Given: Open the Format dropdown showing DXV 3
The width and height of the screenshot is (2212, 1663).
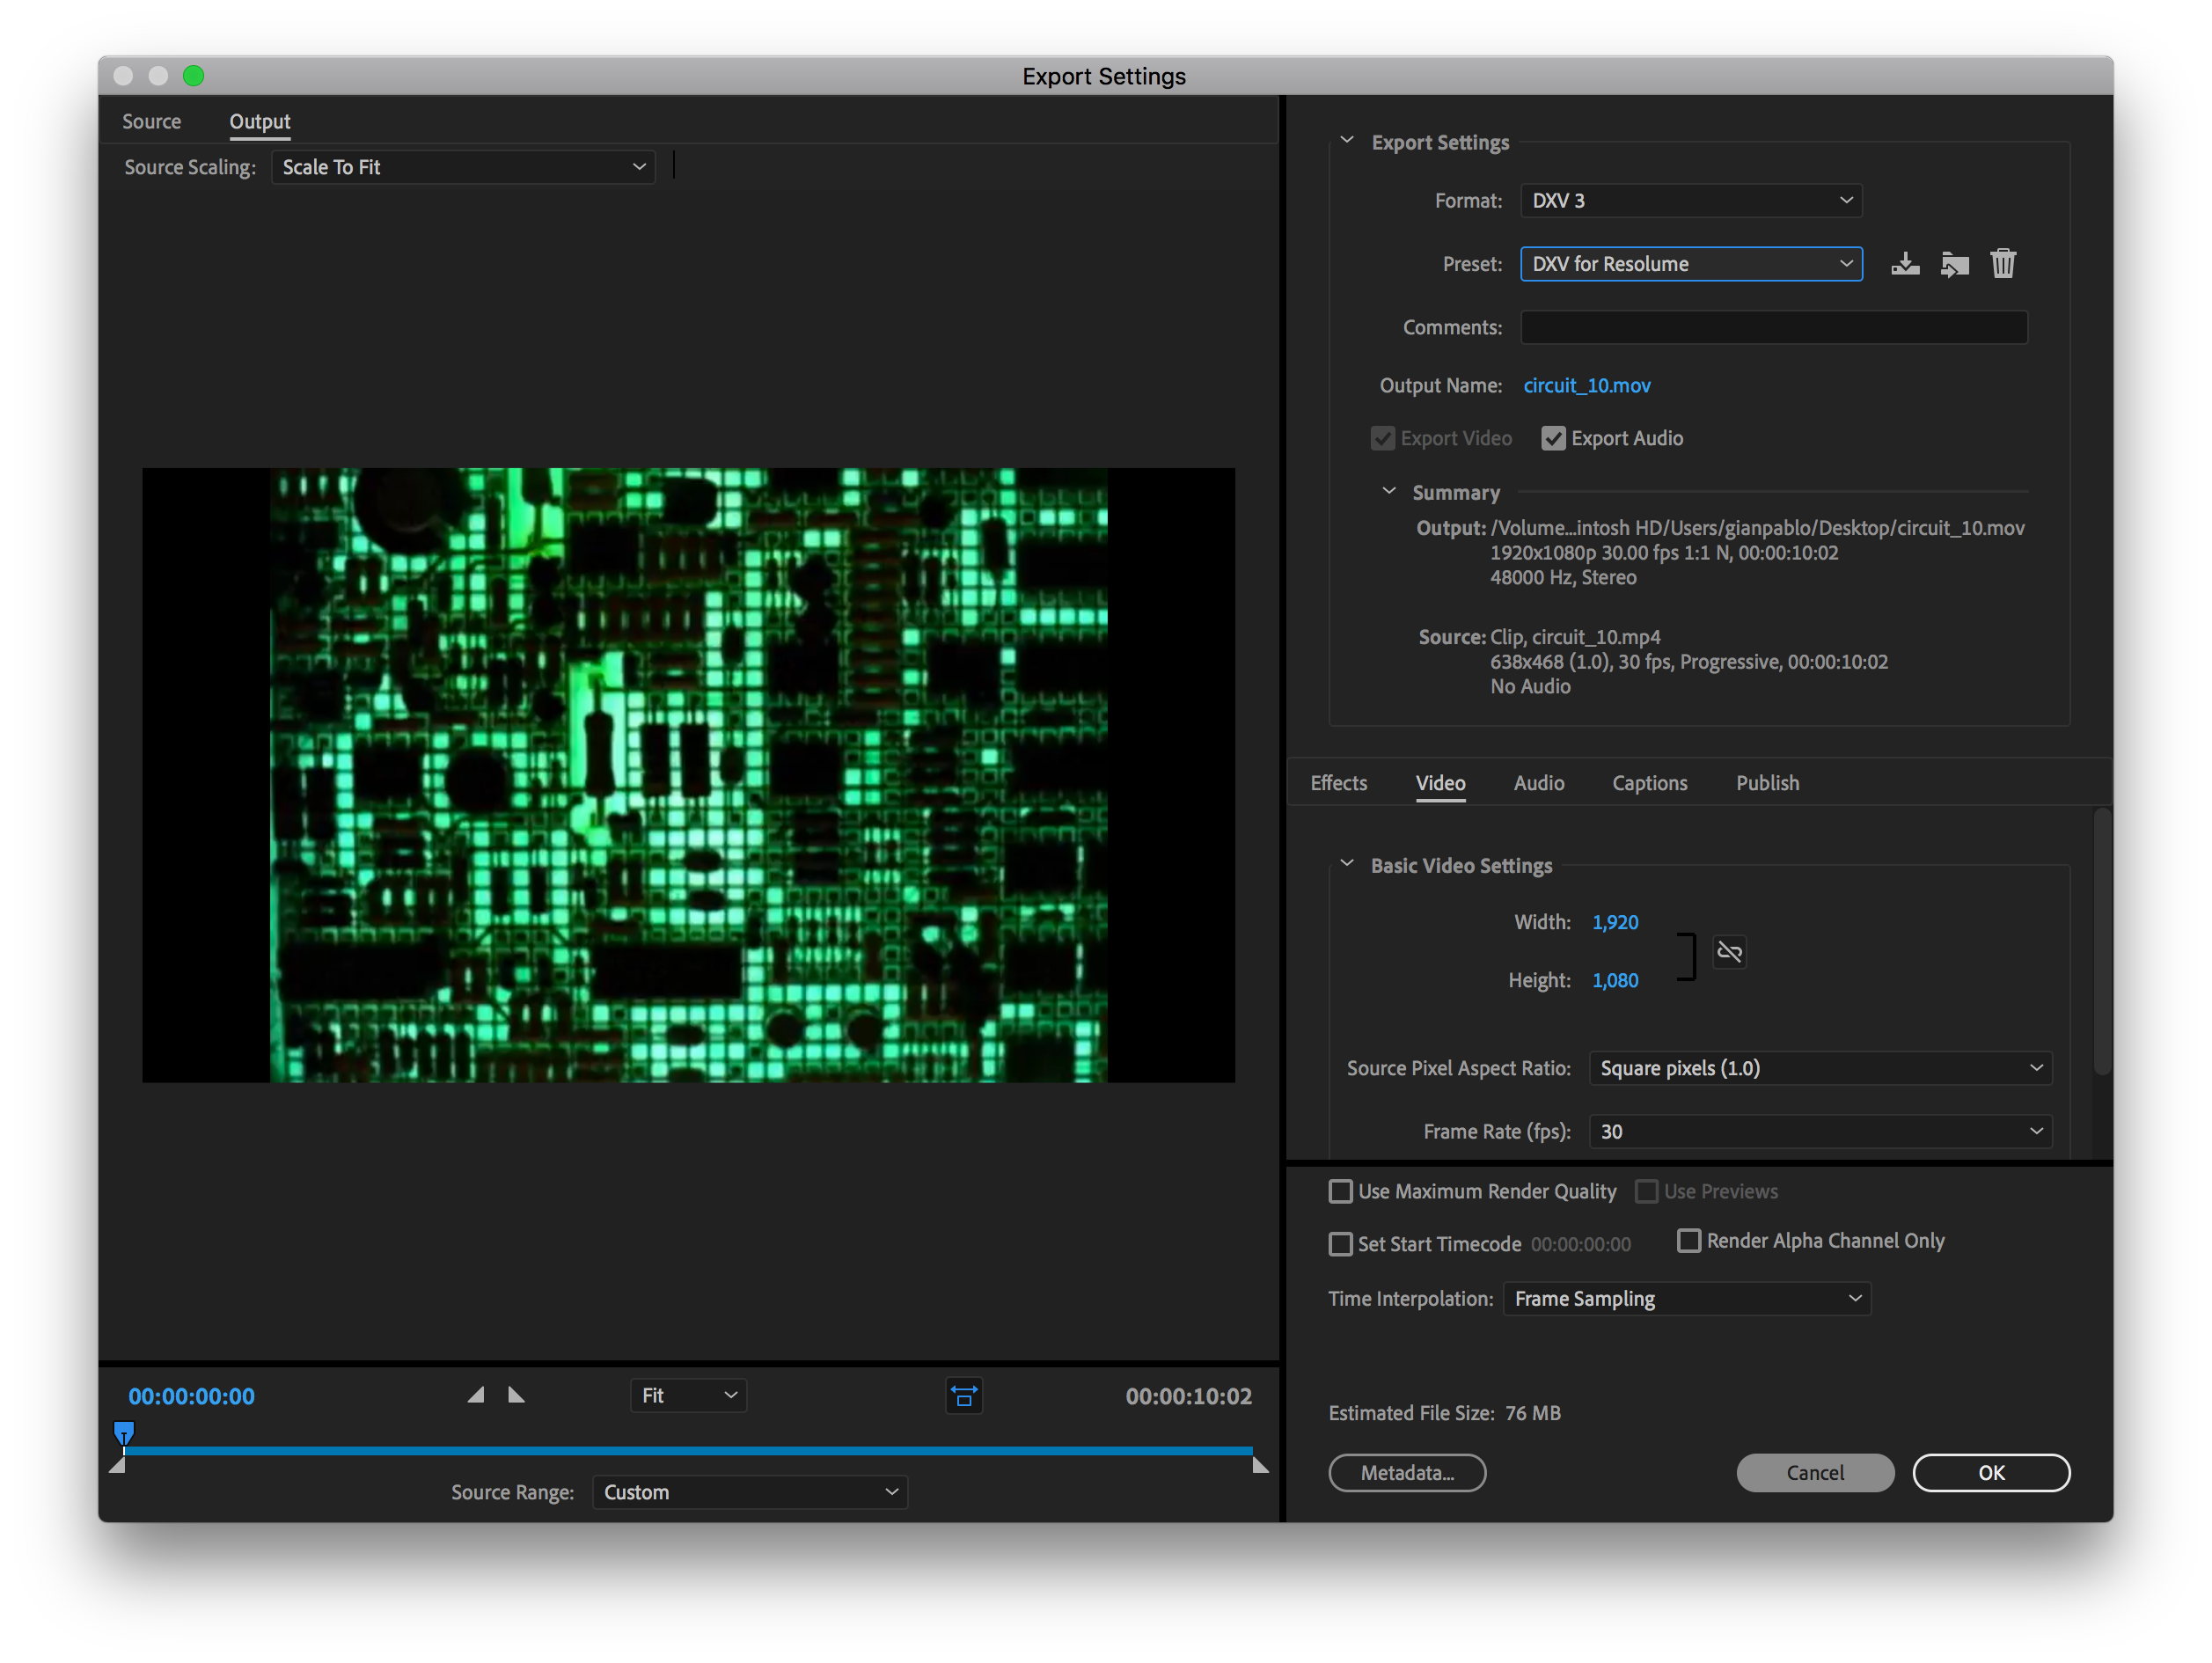Looking at the screenshot, I should click(x=1691, y=201).
